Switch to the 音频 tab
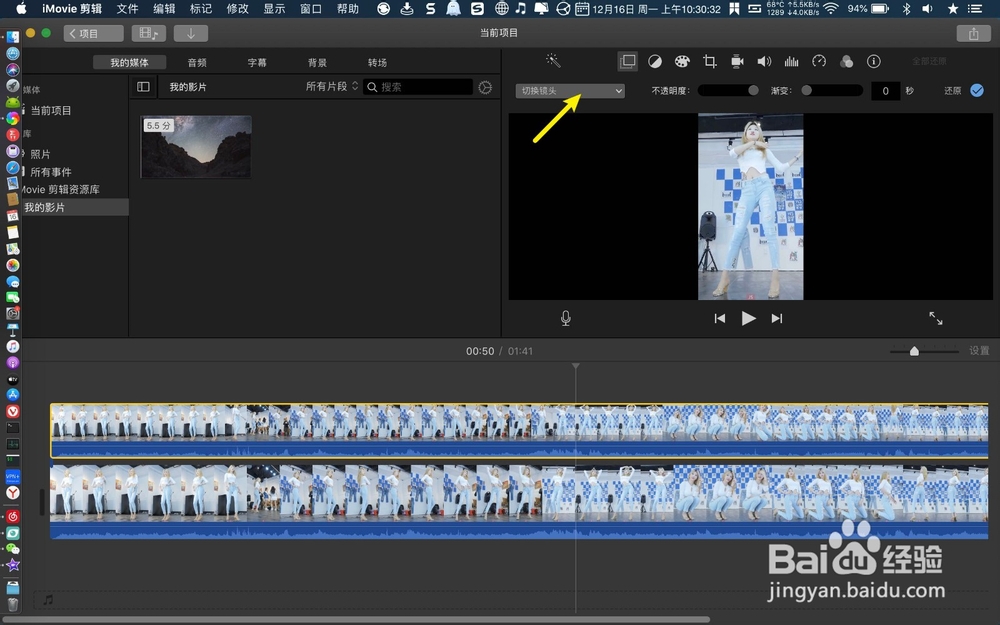Image resolution: width=1000 pixels, height=625 pixels. [197, 62]
